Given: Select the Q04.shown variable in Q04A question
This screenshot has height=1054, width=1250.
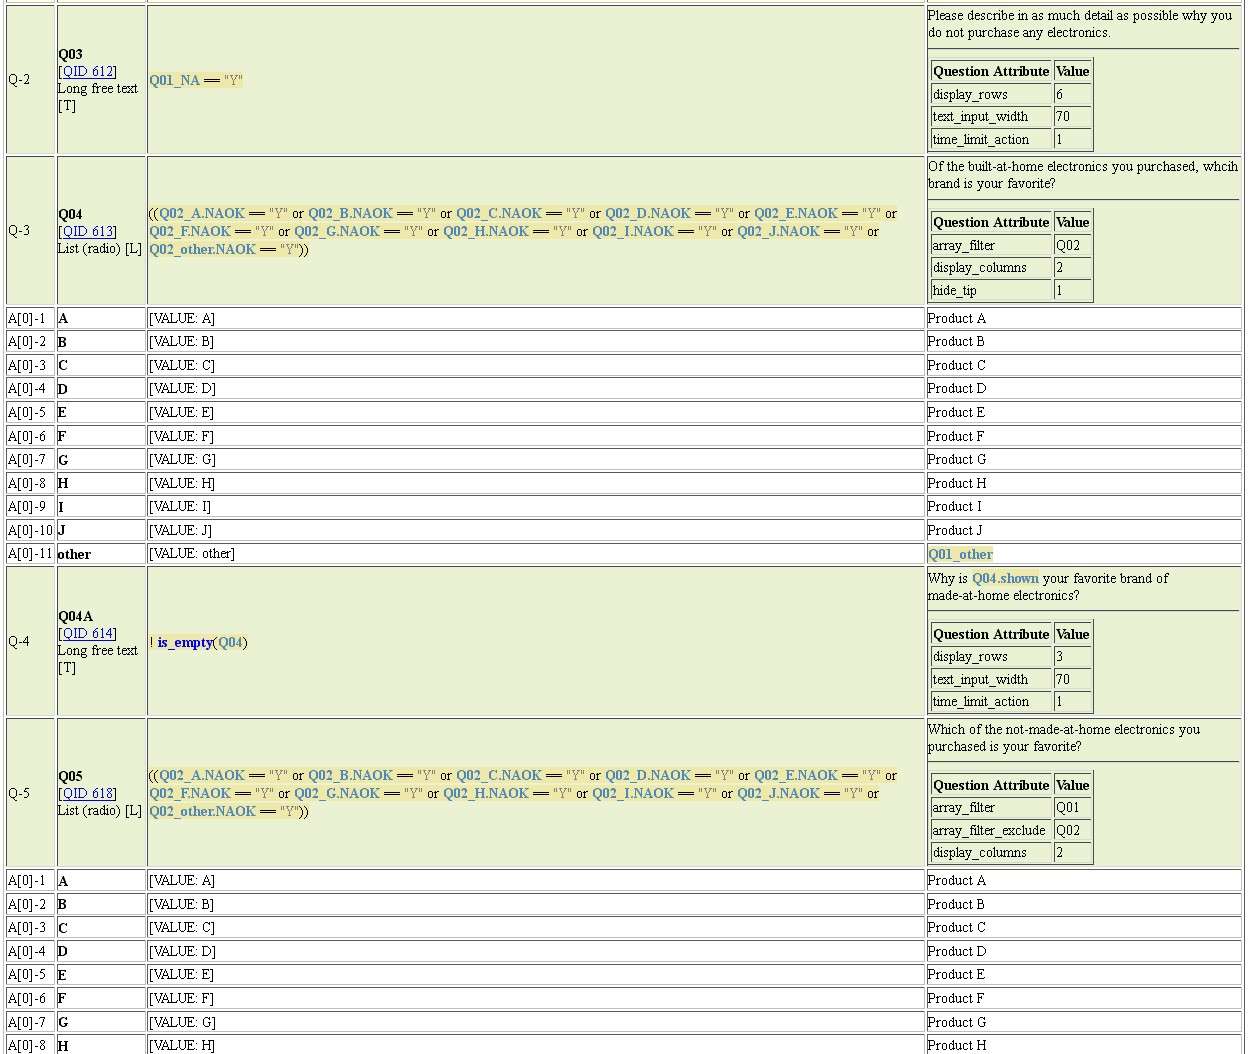Looking at the screenshot, I should coord(1004,579).
